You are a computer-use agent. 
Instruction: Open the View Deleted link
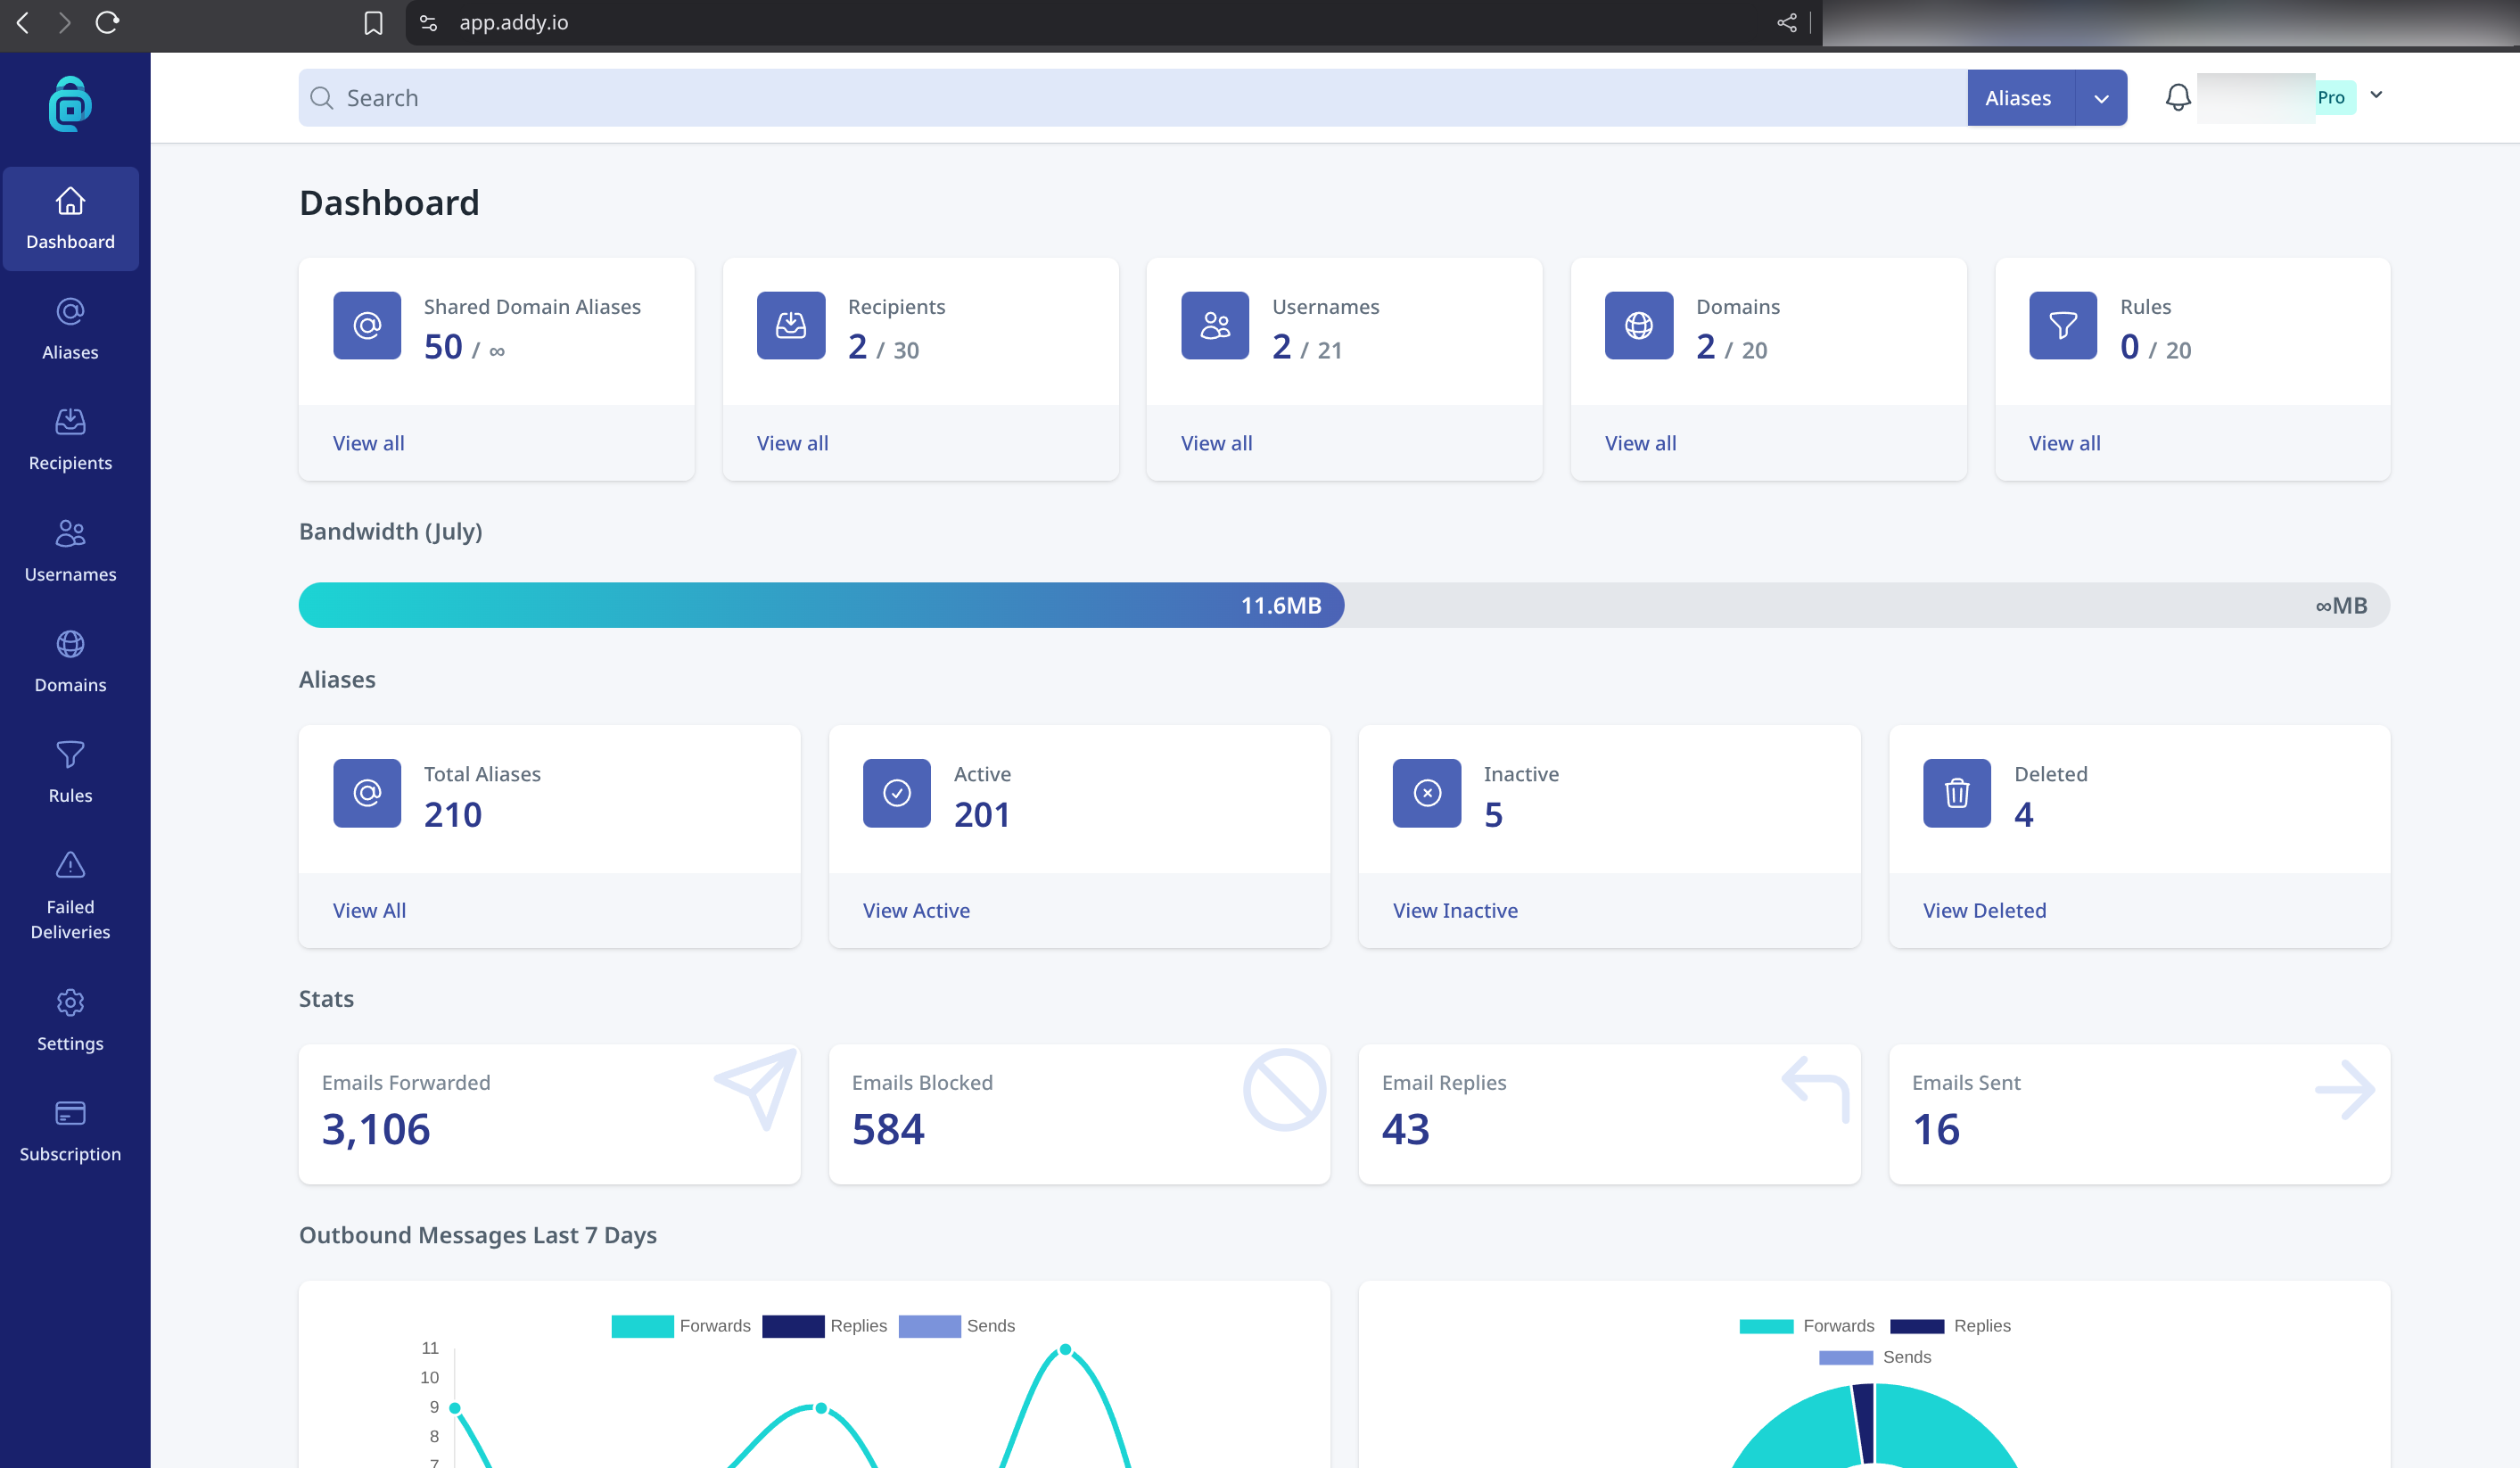pyautogui.click(x=1984, y=910)
